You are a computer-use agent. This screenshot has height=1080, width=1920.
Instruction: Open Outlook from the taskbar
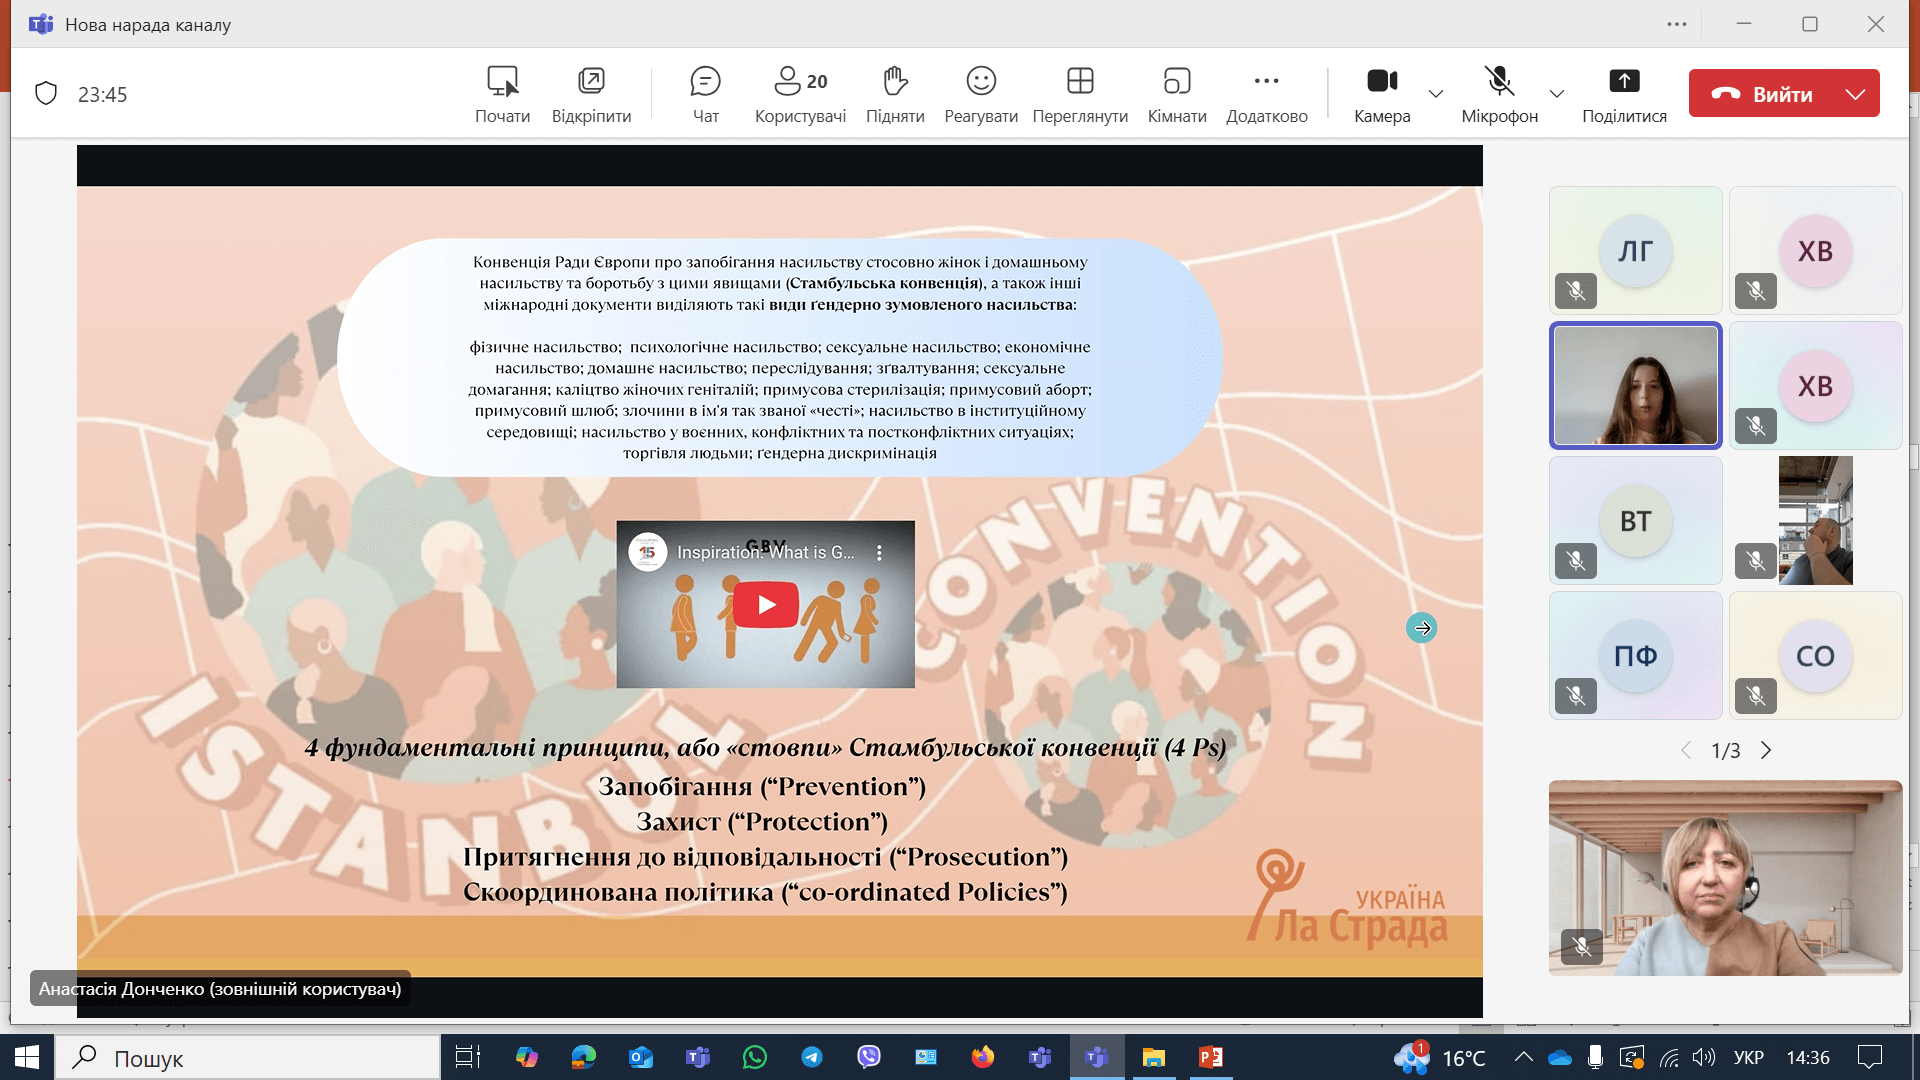(x=640, y=1057)
